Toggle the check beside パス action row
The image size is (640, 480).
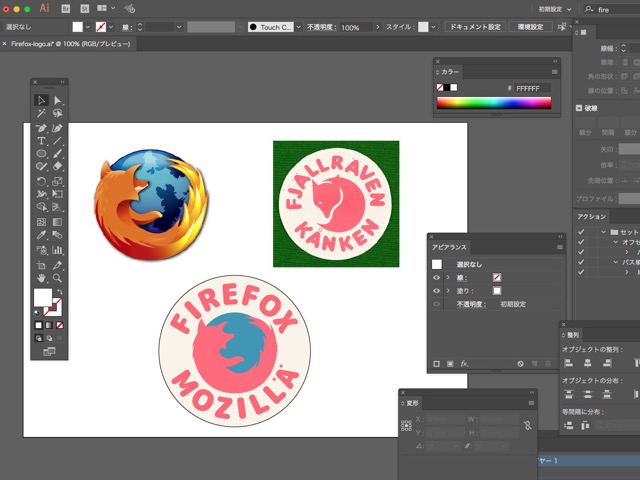(x=581, y=262)
